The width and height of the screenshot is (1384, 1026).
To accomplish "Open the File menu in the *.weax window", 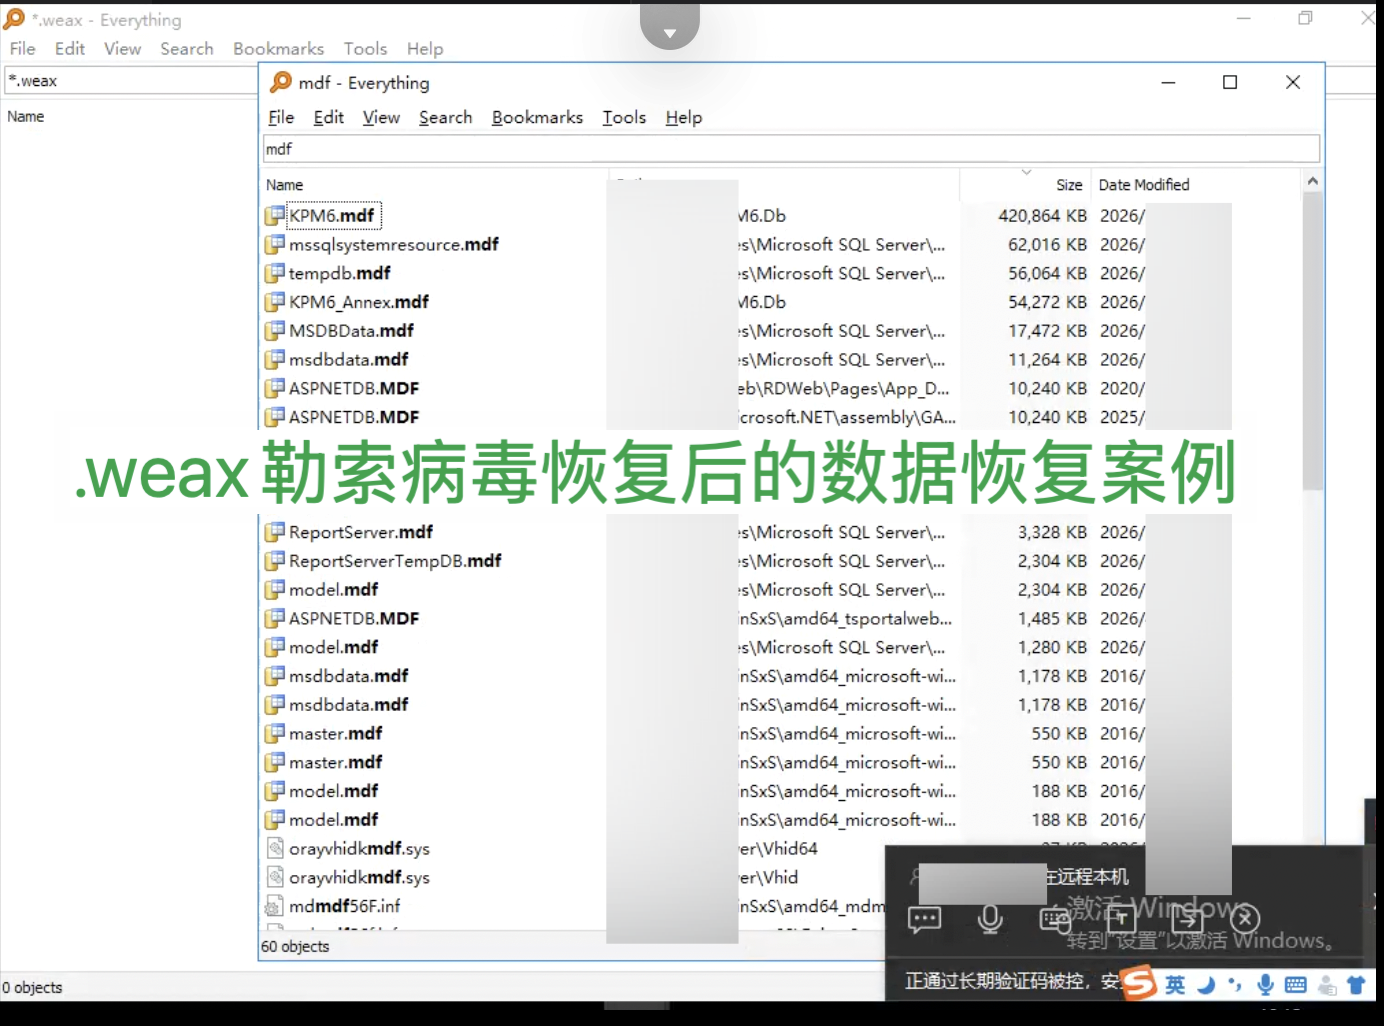I will (x=22, y=48).
